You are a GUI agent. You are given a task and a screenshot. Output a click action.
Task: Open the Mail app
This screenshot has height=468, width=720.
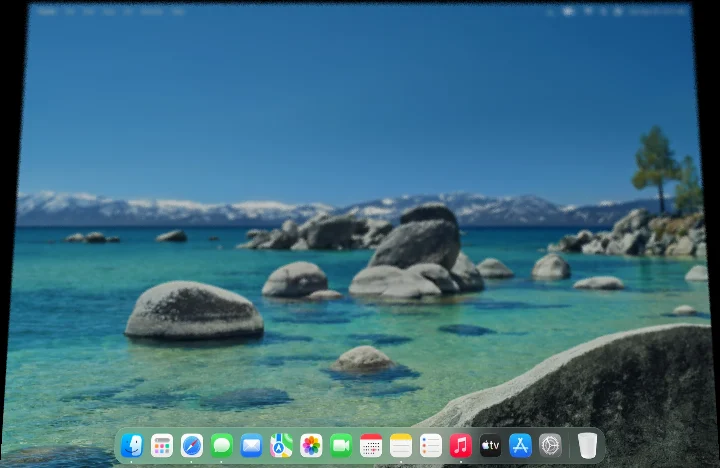(252, 445)
